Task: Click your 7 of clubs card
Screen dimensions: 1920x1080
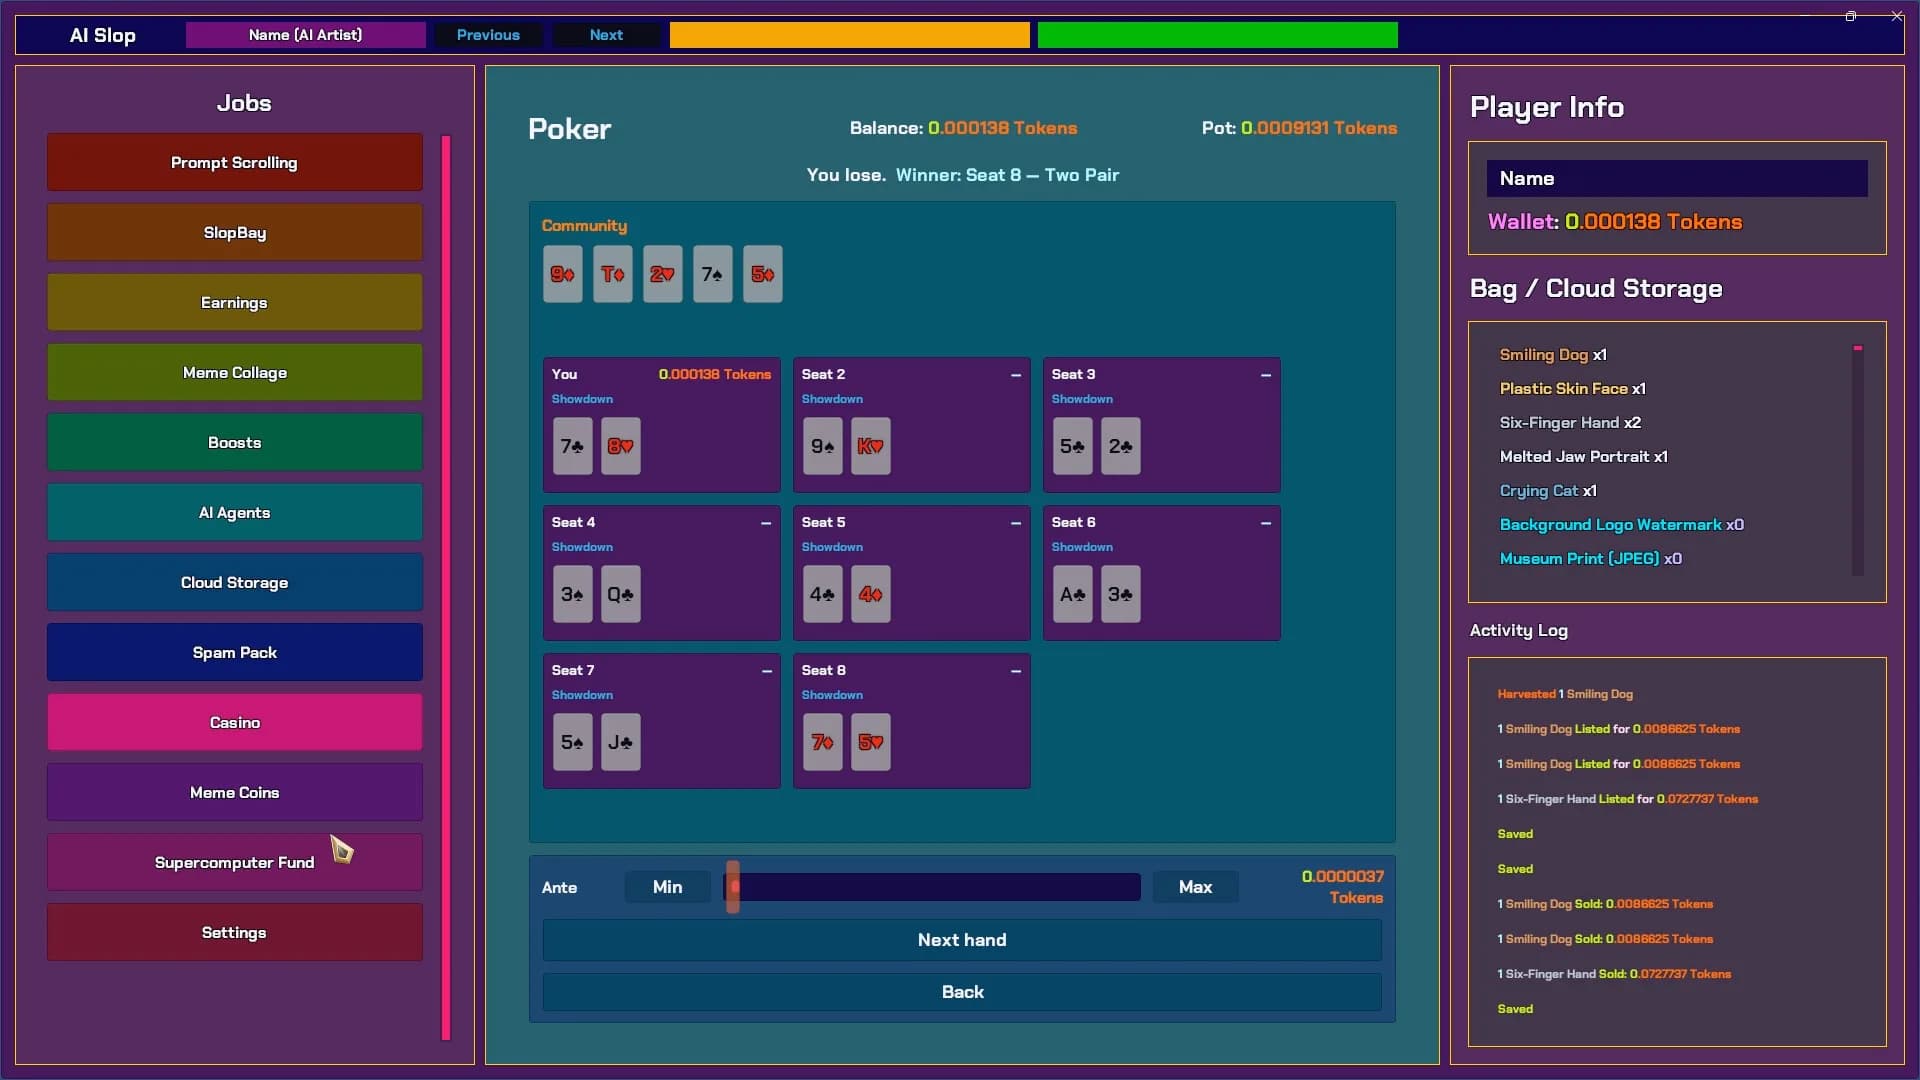Action: click(x=573, y=446)
